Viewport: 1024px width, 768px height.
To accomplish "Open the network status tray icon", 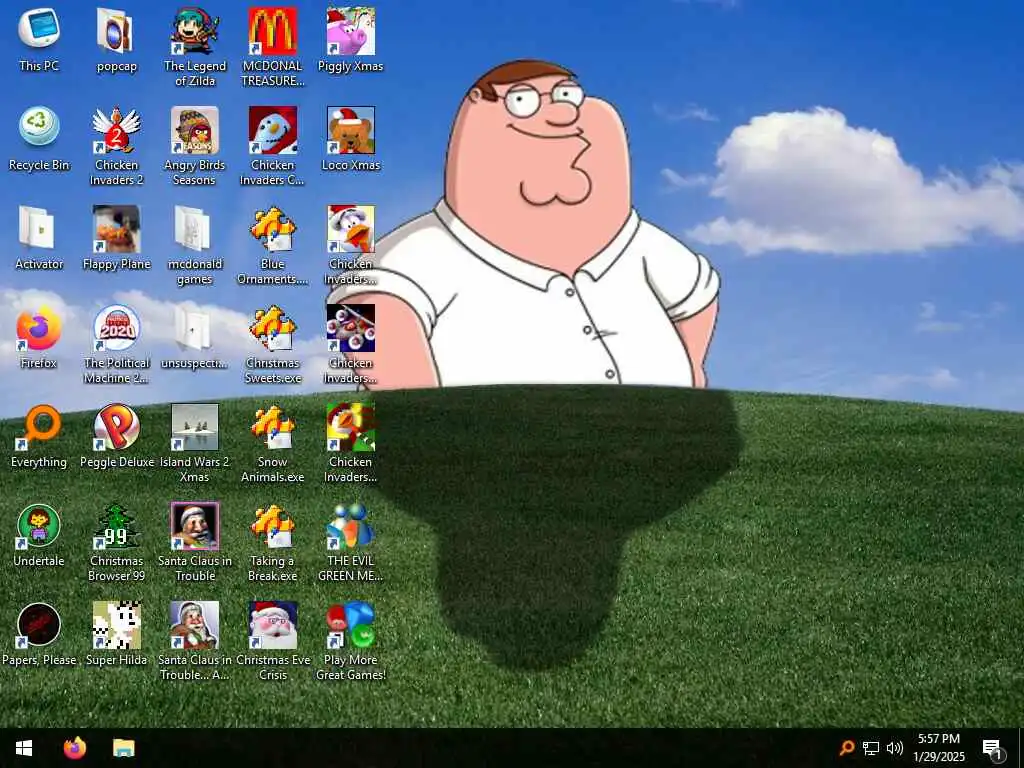I will [x=871, y=748].
